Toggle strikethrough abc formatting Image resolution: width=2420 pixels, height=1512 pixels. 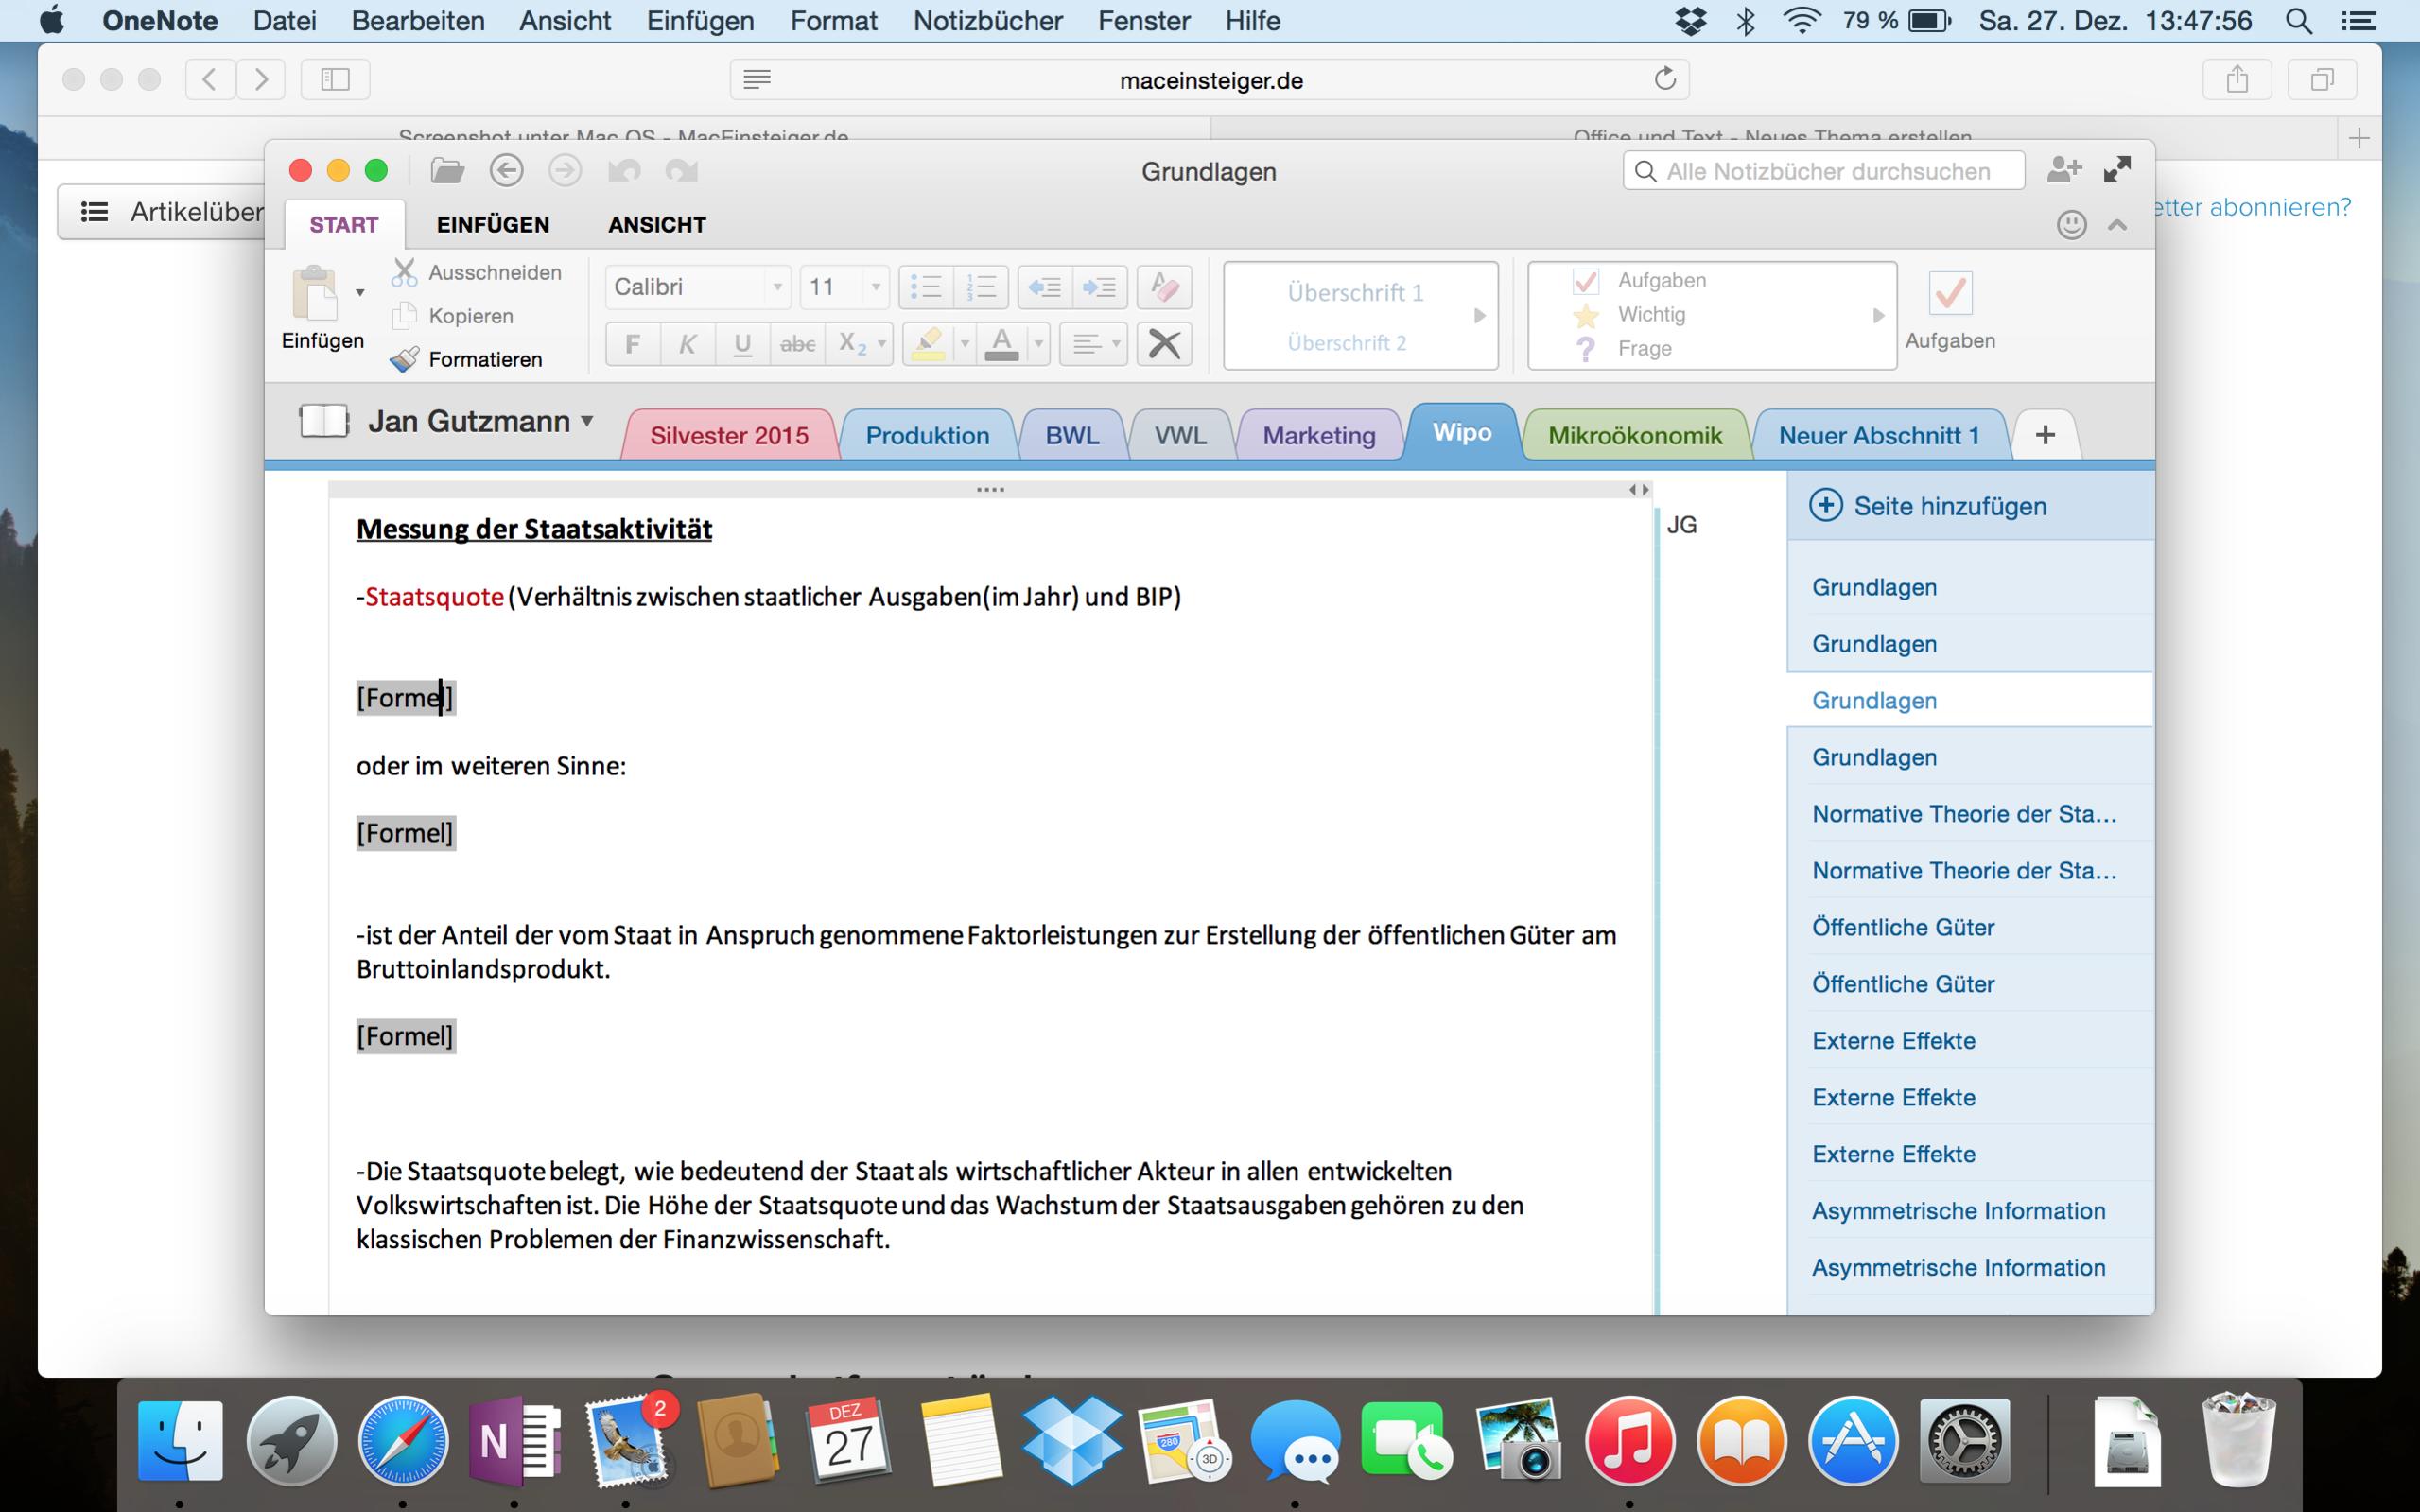click(797, 344)
